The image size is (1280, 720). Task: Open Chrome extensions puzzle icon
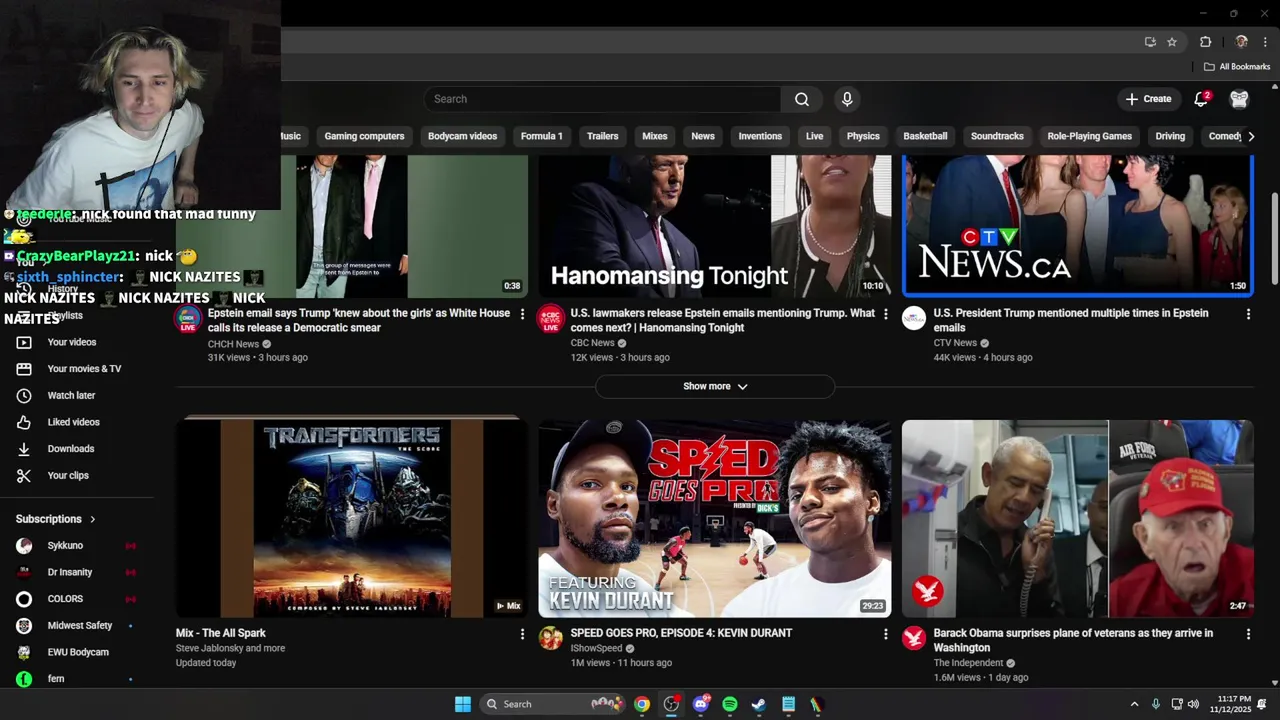pos(1205,42)
